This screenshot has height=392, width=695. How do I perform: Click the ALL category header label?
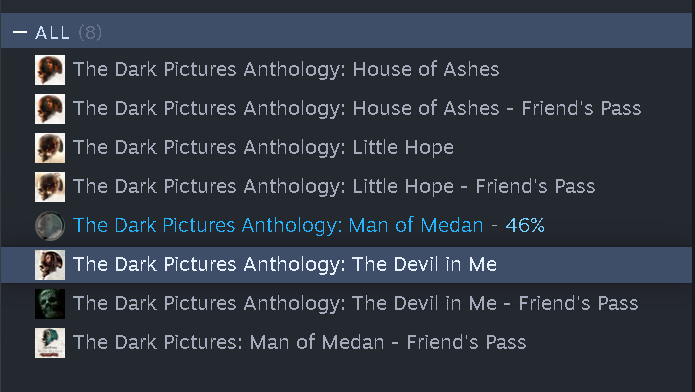[52, 33]
